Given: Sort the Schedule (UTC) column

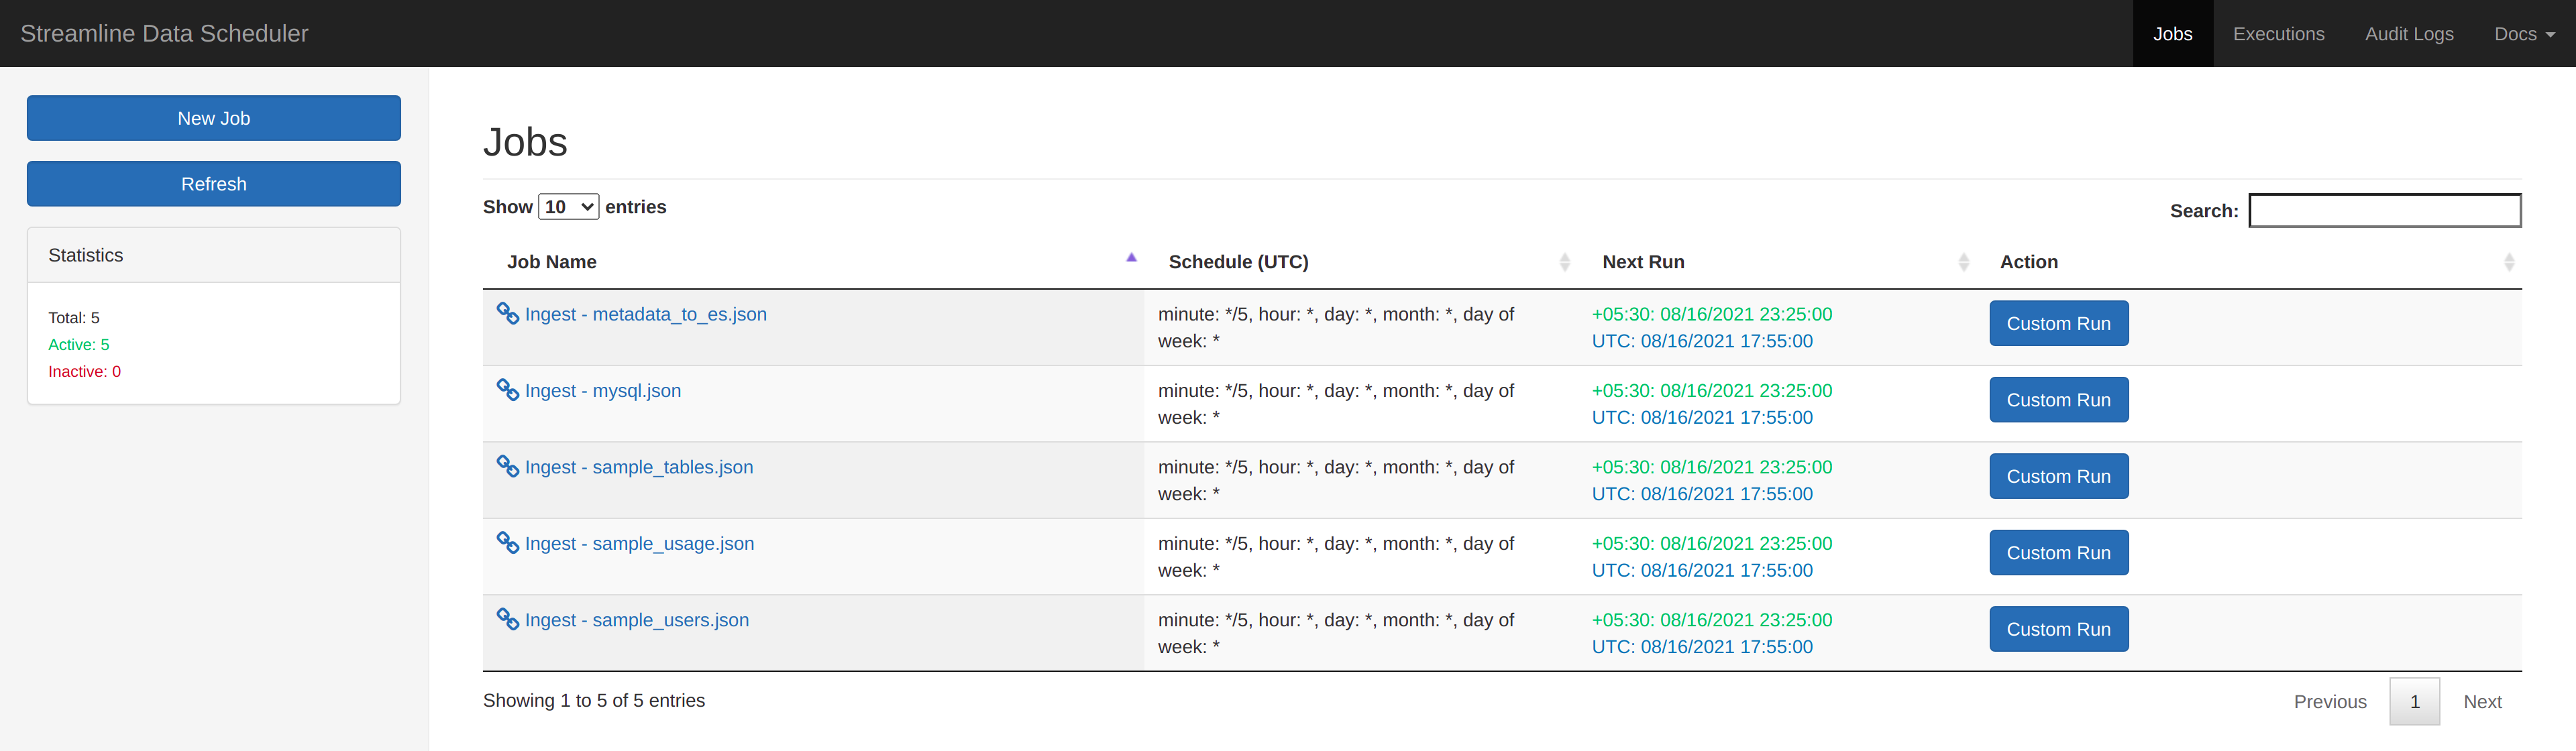Looking at the screenshot, I should [x=1564, y=262].
